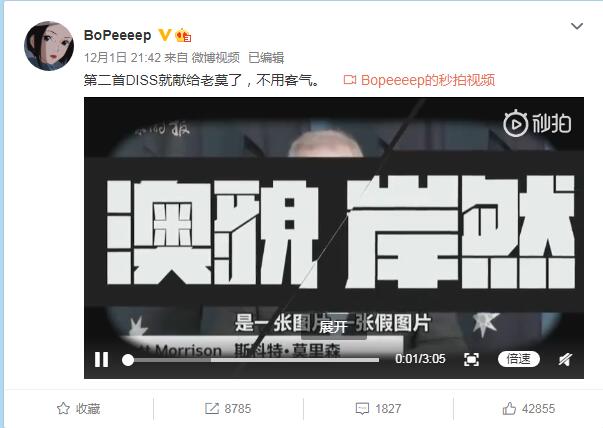This screenshot has width=603, height=428.
Task: Open the 倍速 playback speed option
Action: 519,359
